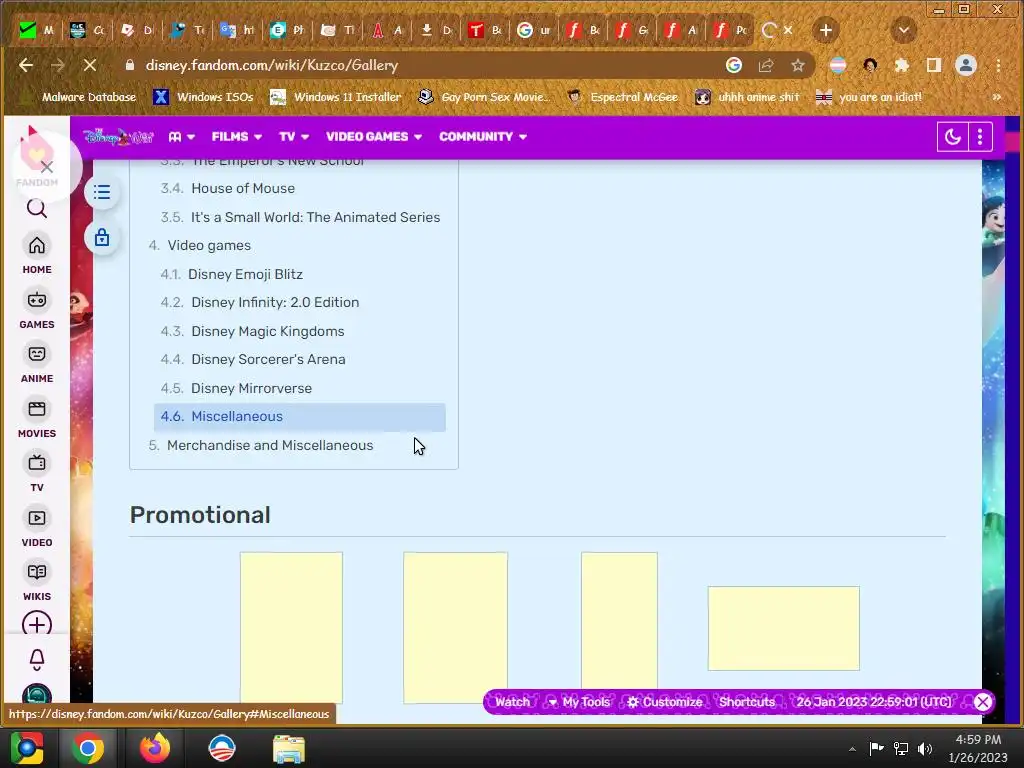This screenshot has height=768, width=1024.
Task: Bookmark this page with star icon
Action: 797,65
